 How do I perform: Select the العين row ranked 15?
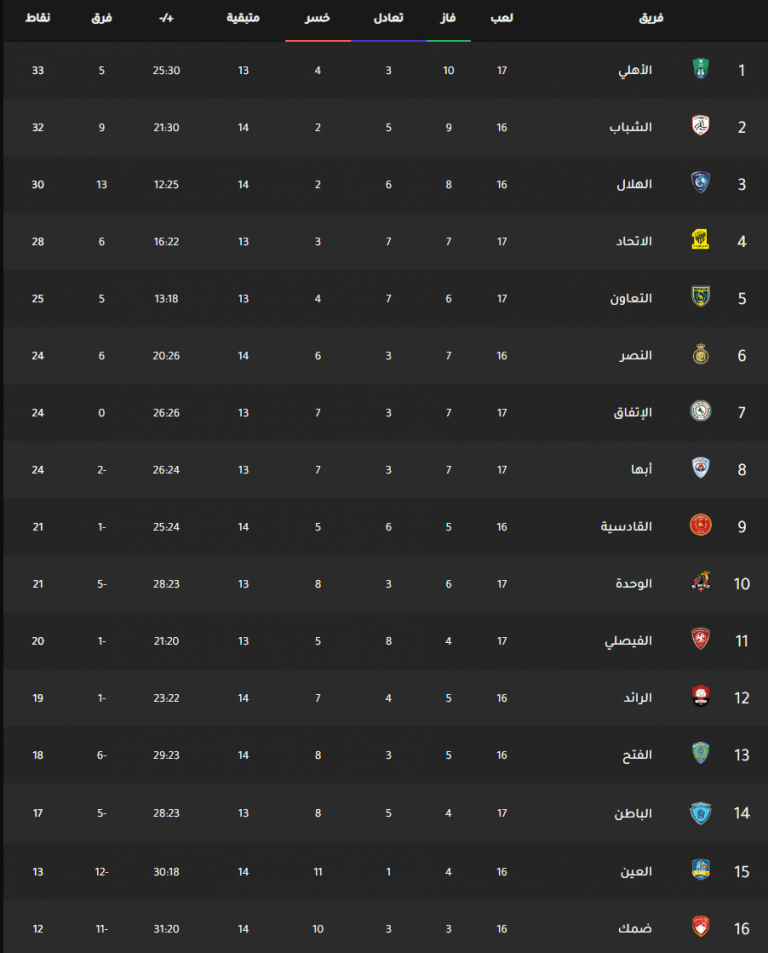(385, 872)
